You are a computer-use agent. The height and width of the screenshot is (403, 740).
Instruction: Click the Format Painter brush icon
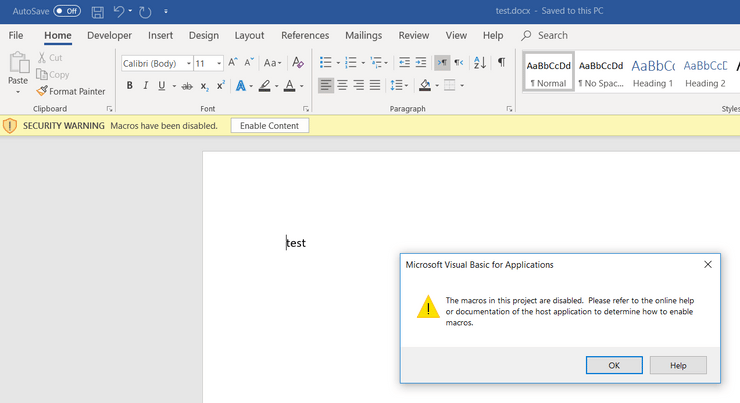point(42,91)
